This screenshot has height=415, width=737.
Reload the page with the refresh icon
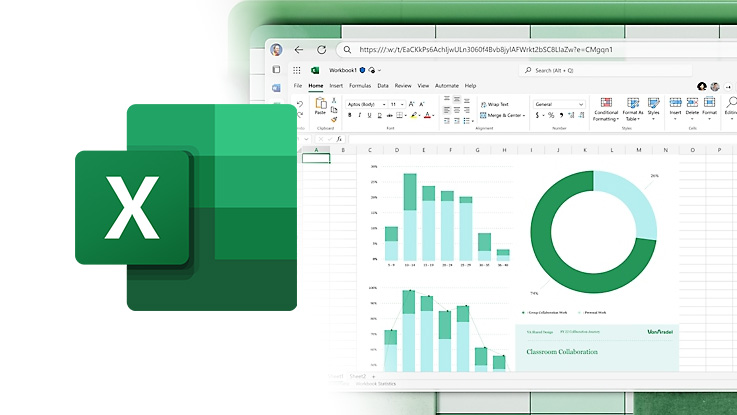pyautogui.click(x=321, y=49)
